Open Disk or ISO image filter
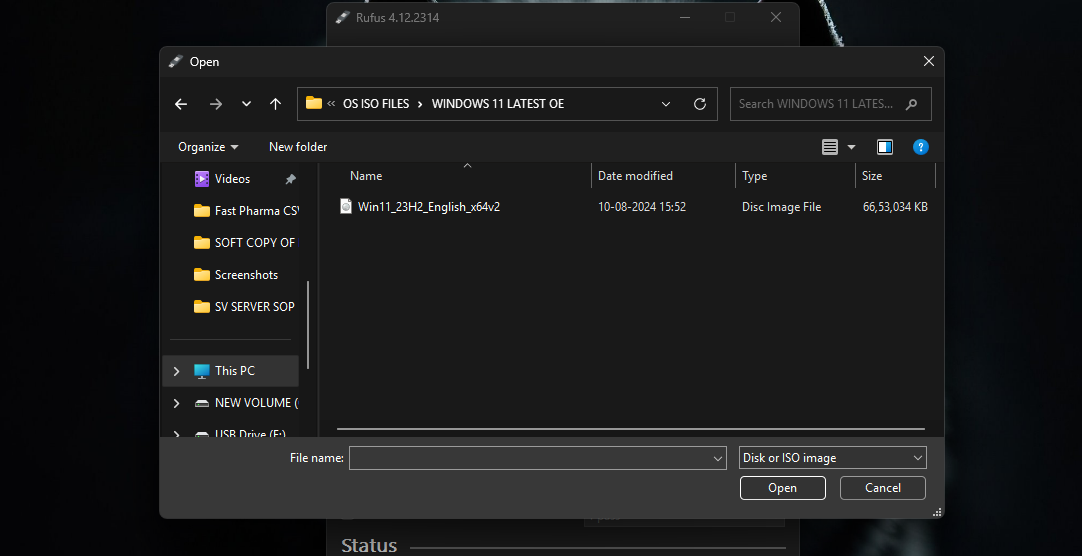This screenshot has width=1082, height=556. click(x=832, y=458)
